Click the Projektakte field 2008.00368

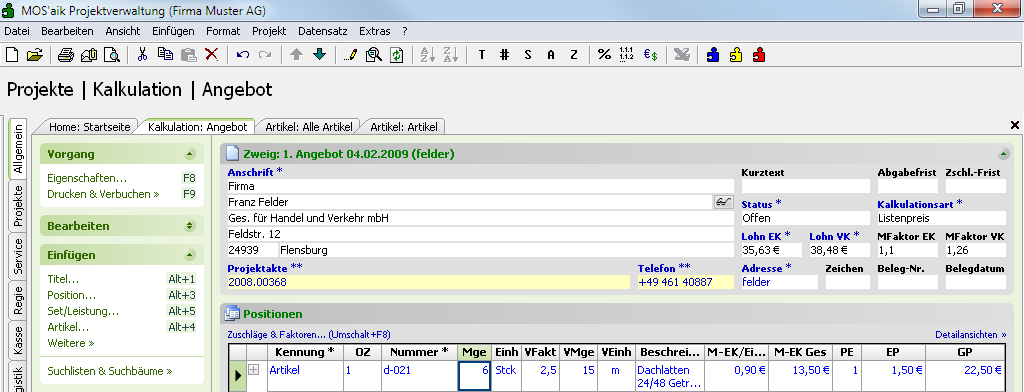pos(428,282)
